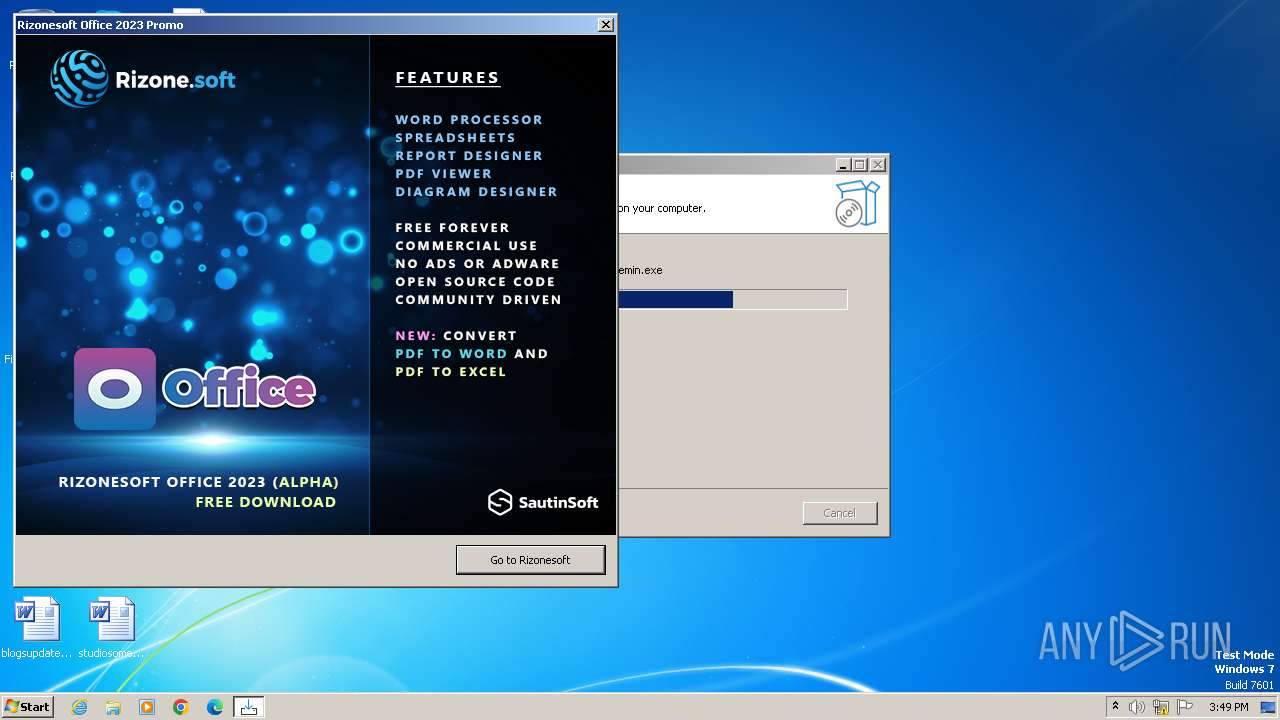This screenshot has height=720, width=1280.
Task: Open Windows Explorer from taskbar
Action: pos(113,707)
